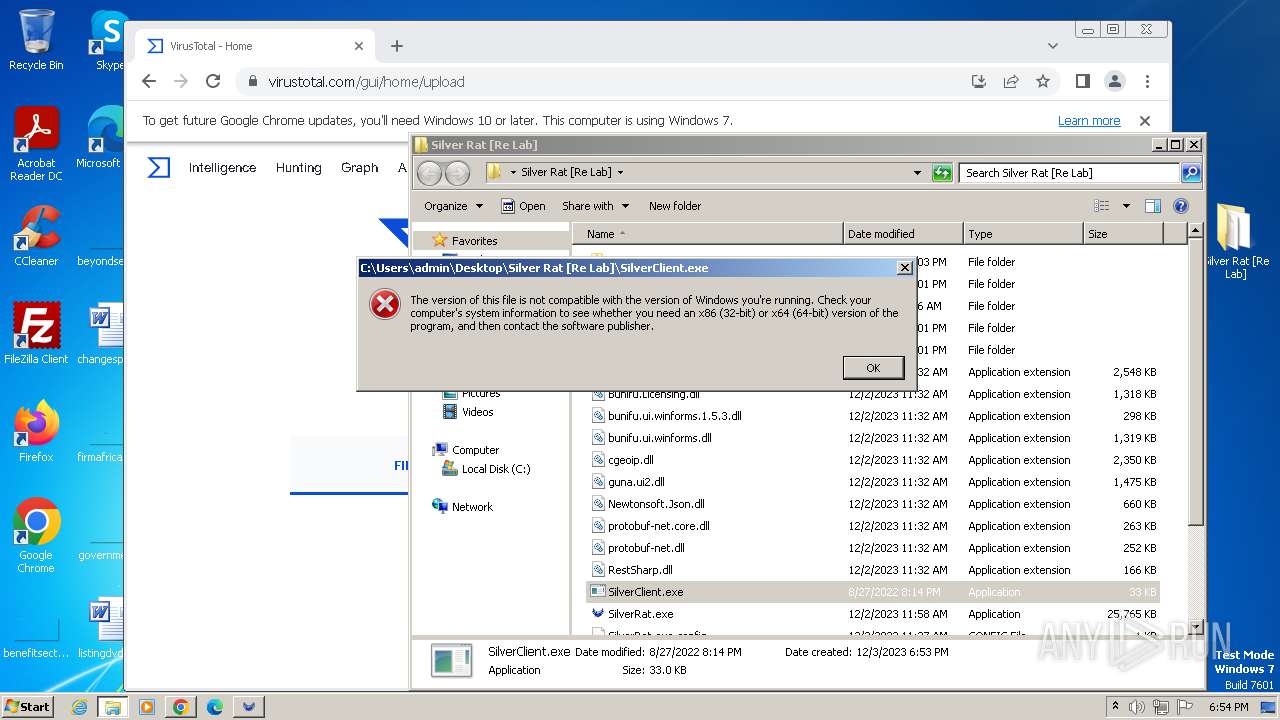
Task: Open a new Chrome tab
Action: pyautogui.click(x=397, y=46)
